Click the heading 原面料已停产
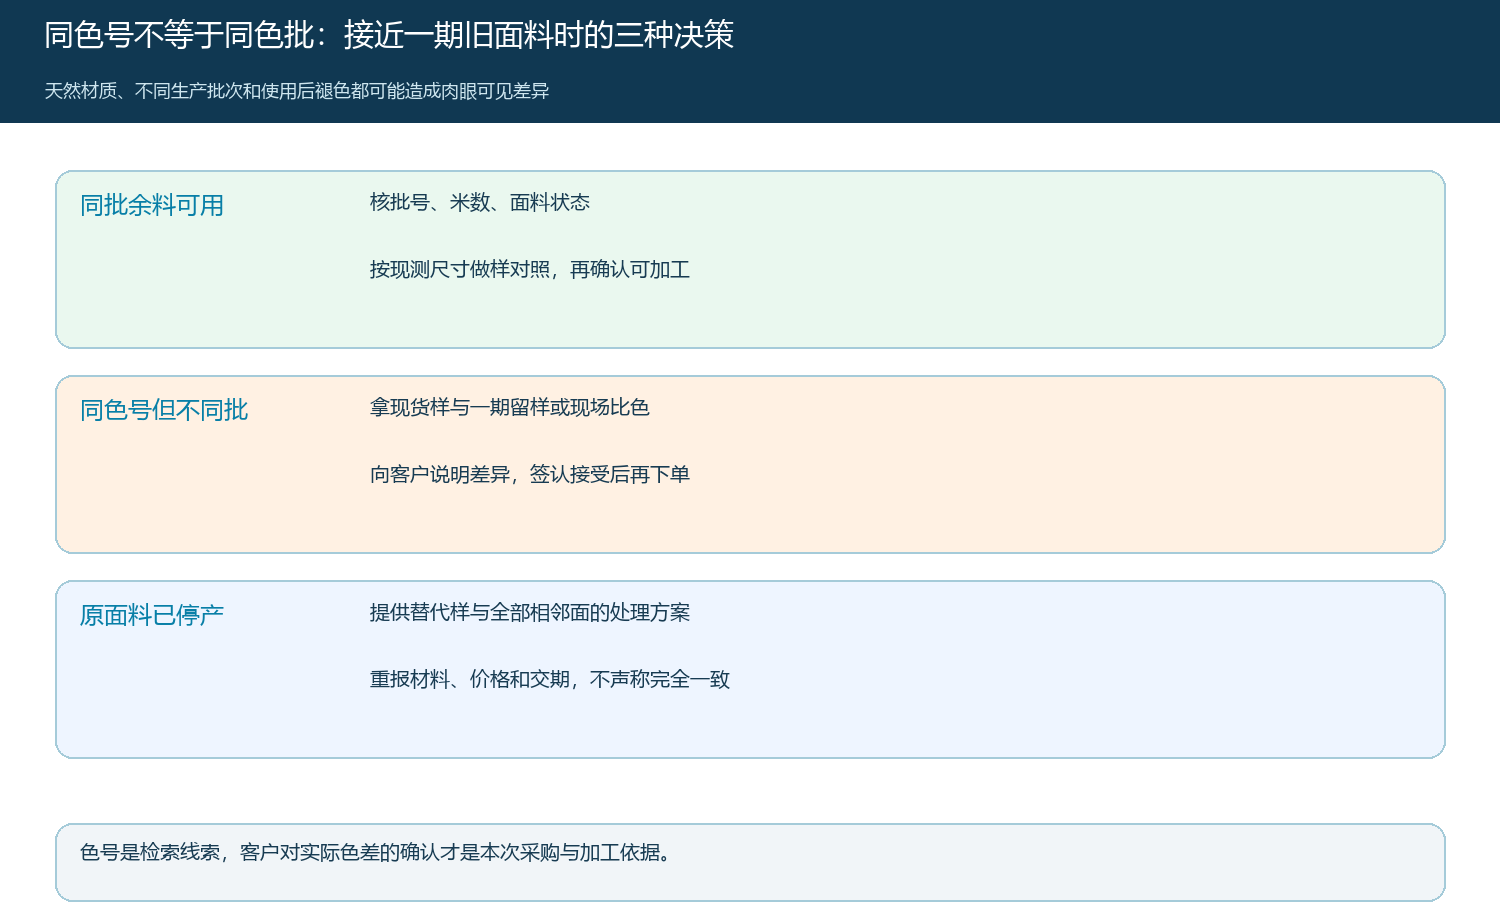The height and width of the screenshot is (920, 1500). tap(152, 615)
